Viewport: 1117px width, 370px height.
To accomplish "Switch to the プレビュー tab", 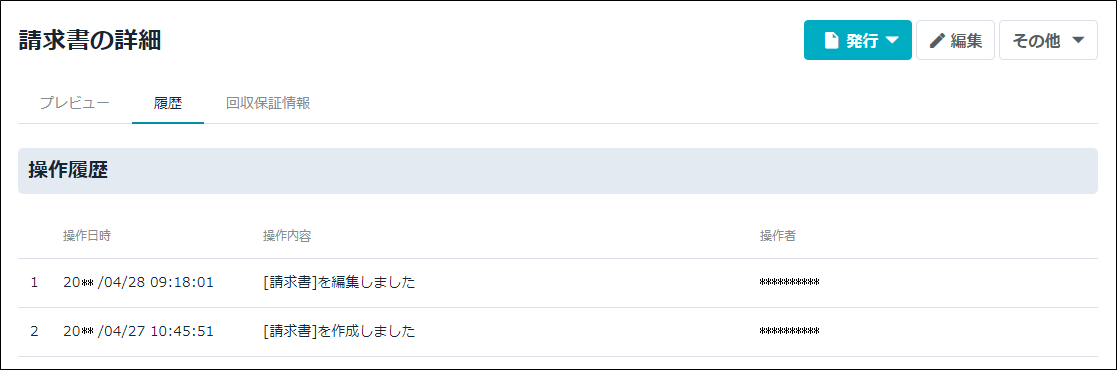I will (75, 103).
